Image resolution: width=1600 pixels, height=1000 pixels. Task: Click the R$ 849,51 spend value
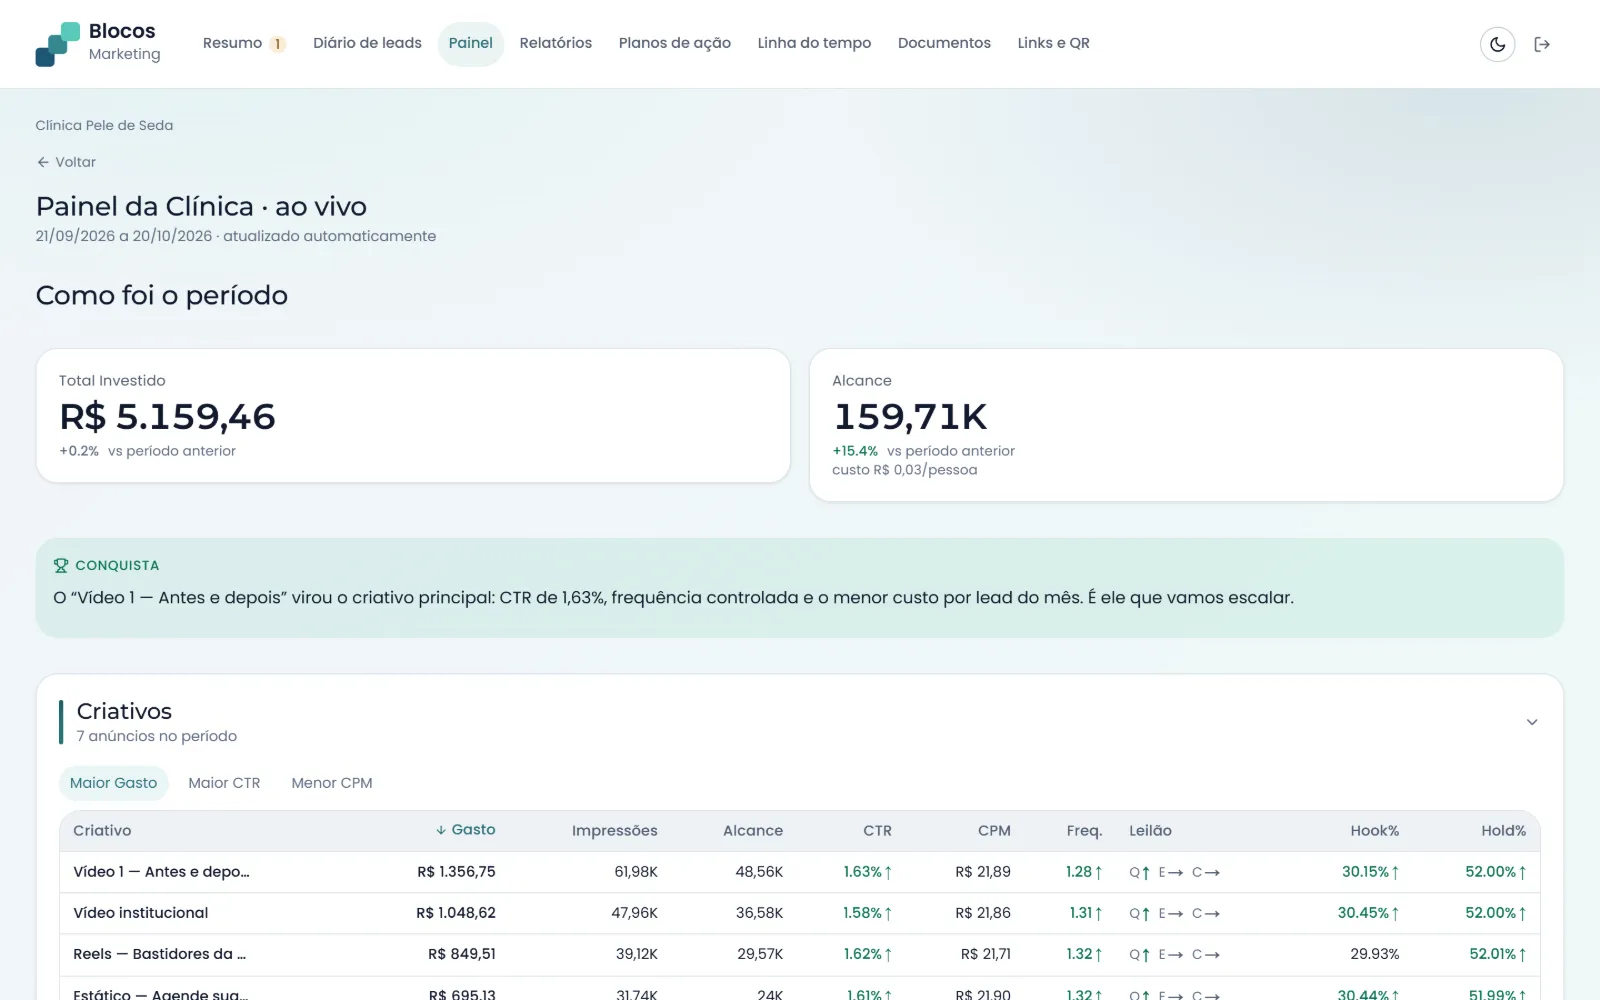pos(462,954)
